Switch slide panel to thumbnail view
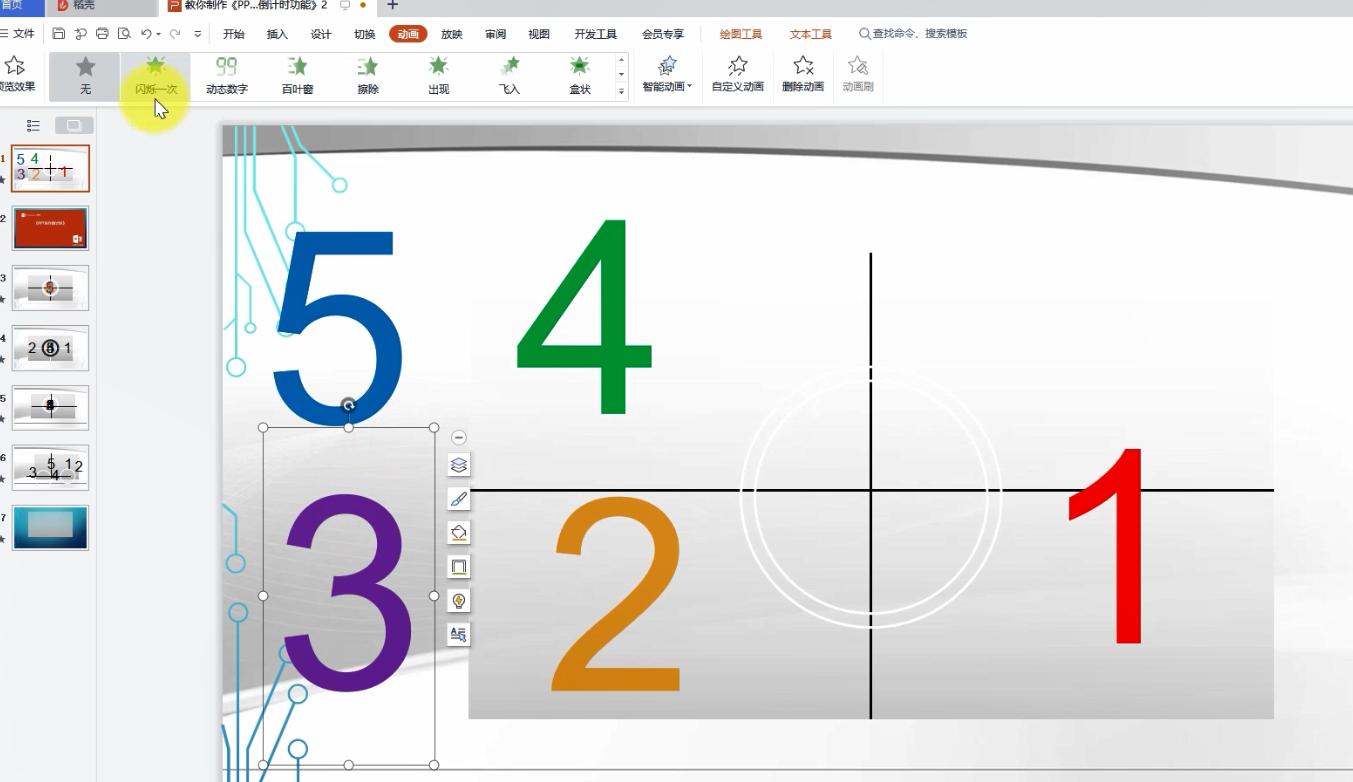 click(74, 125)
